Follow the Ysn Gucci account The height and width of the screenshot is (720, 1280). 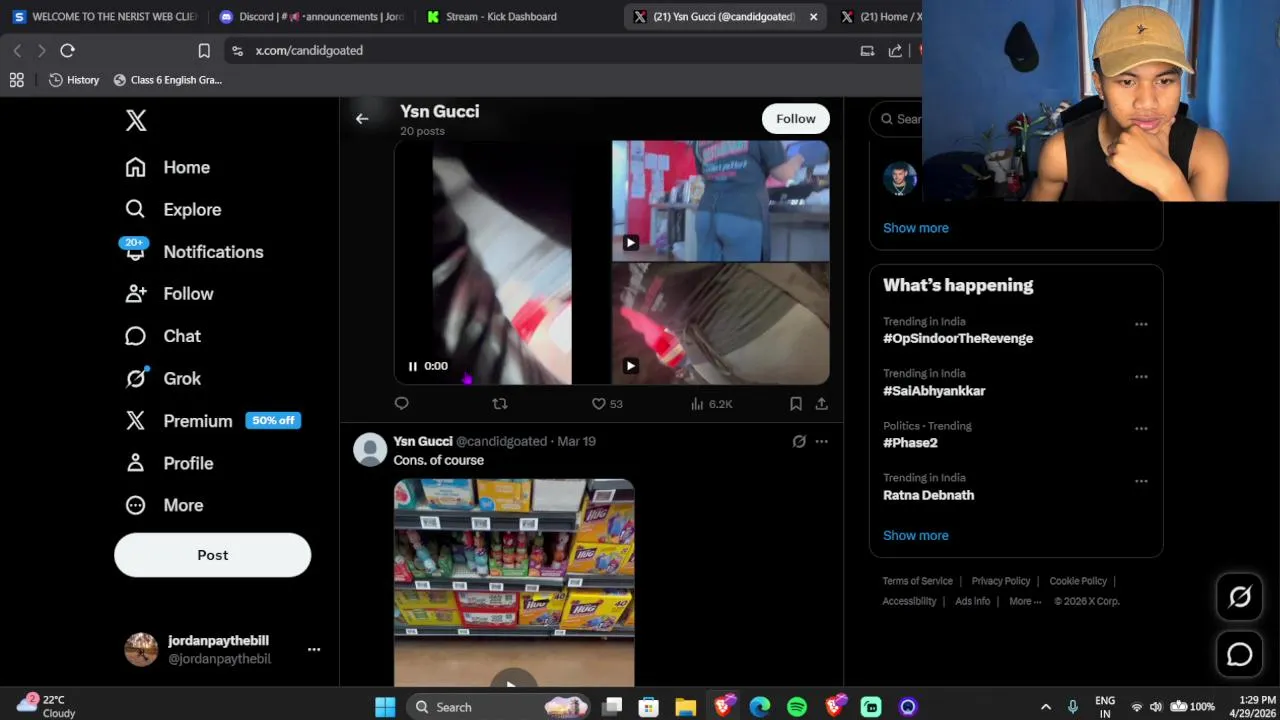tap(796, 118)
